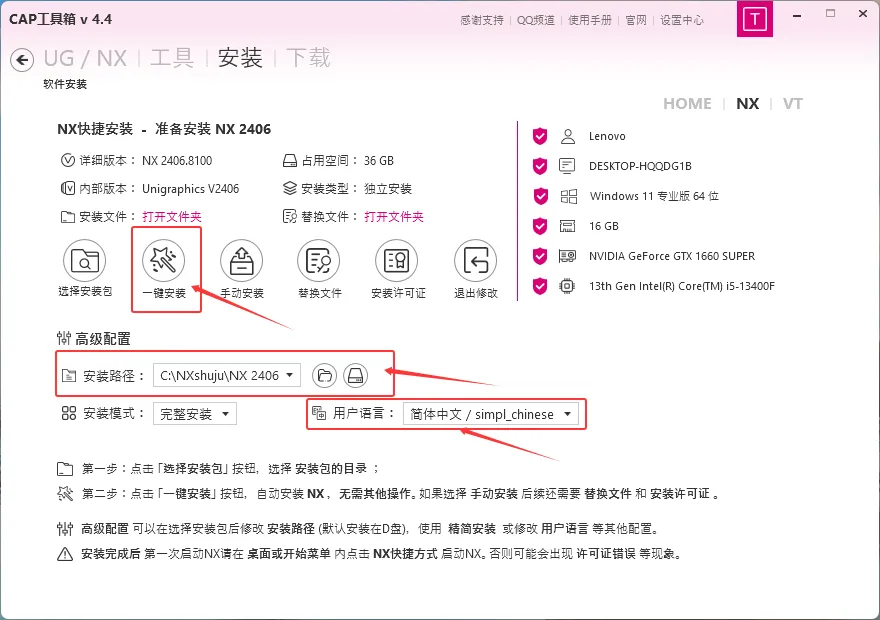Screen dimensions: 880x620
Task: Open the 安装模式 完整安装 dropdown
Action: (195, 414)
